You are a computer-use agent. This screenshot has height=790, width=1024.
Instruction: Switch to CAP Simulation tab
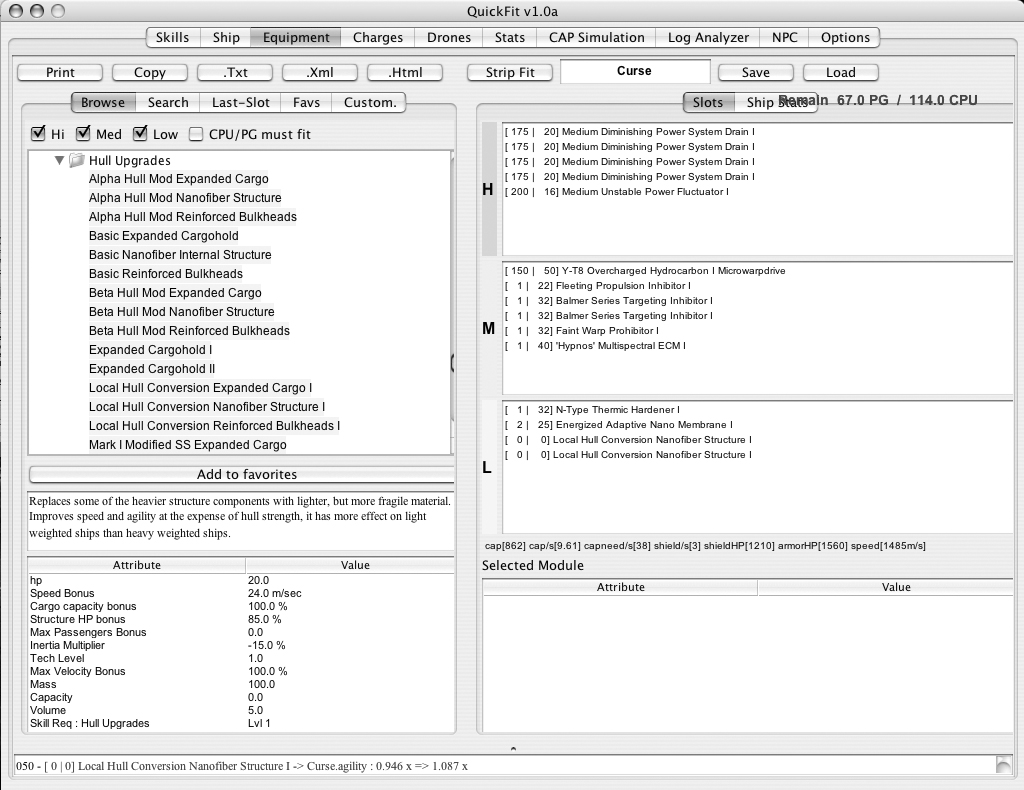pos(596,37)
